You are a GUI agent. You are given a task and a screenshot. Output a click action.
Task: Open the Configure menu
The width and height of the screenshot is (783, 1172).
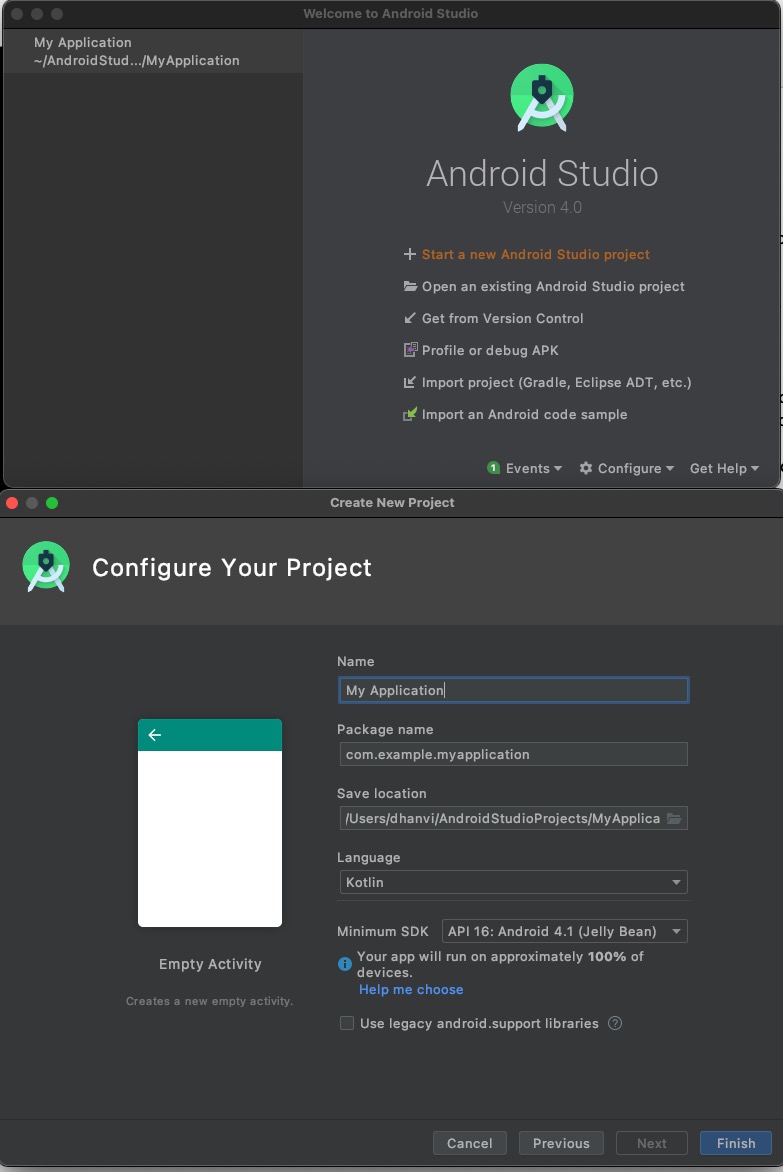tap(626, 468)
